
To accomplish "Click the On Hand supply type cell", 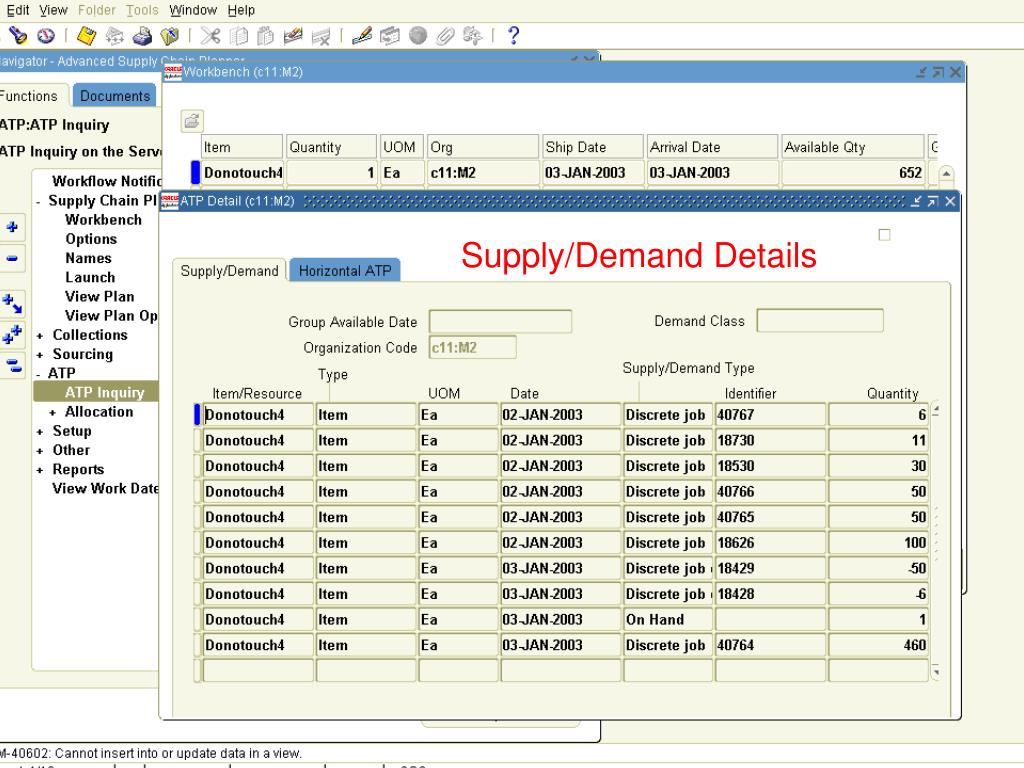I will (668, 619).
